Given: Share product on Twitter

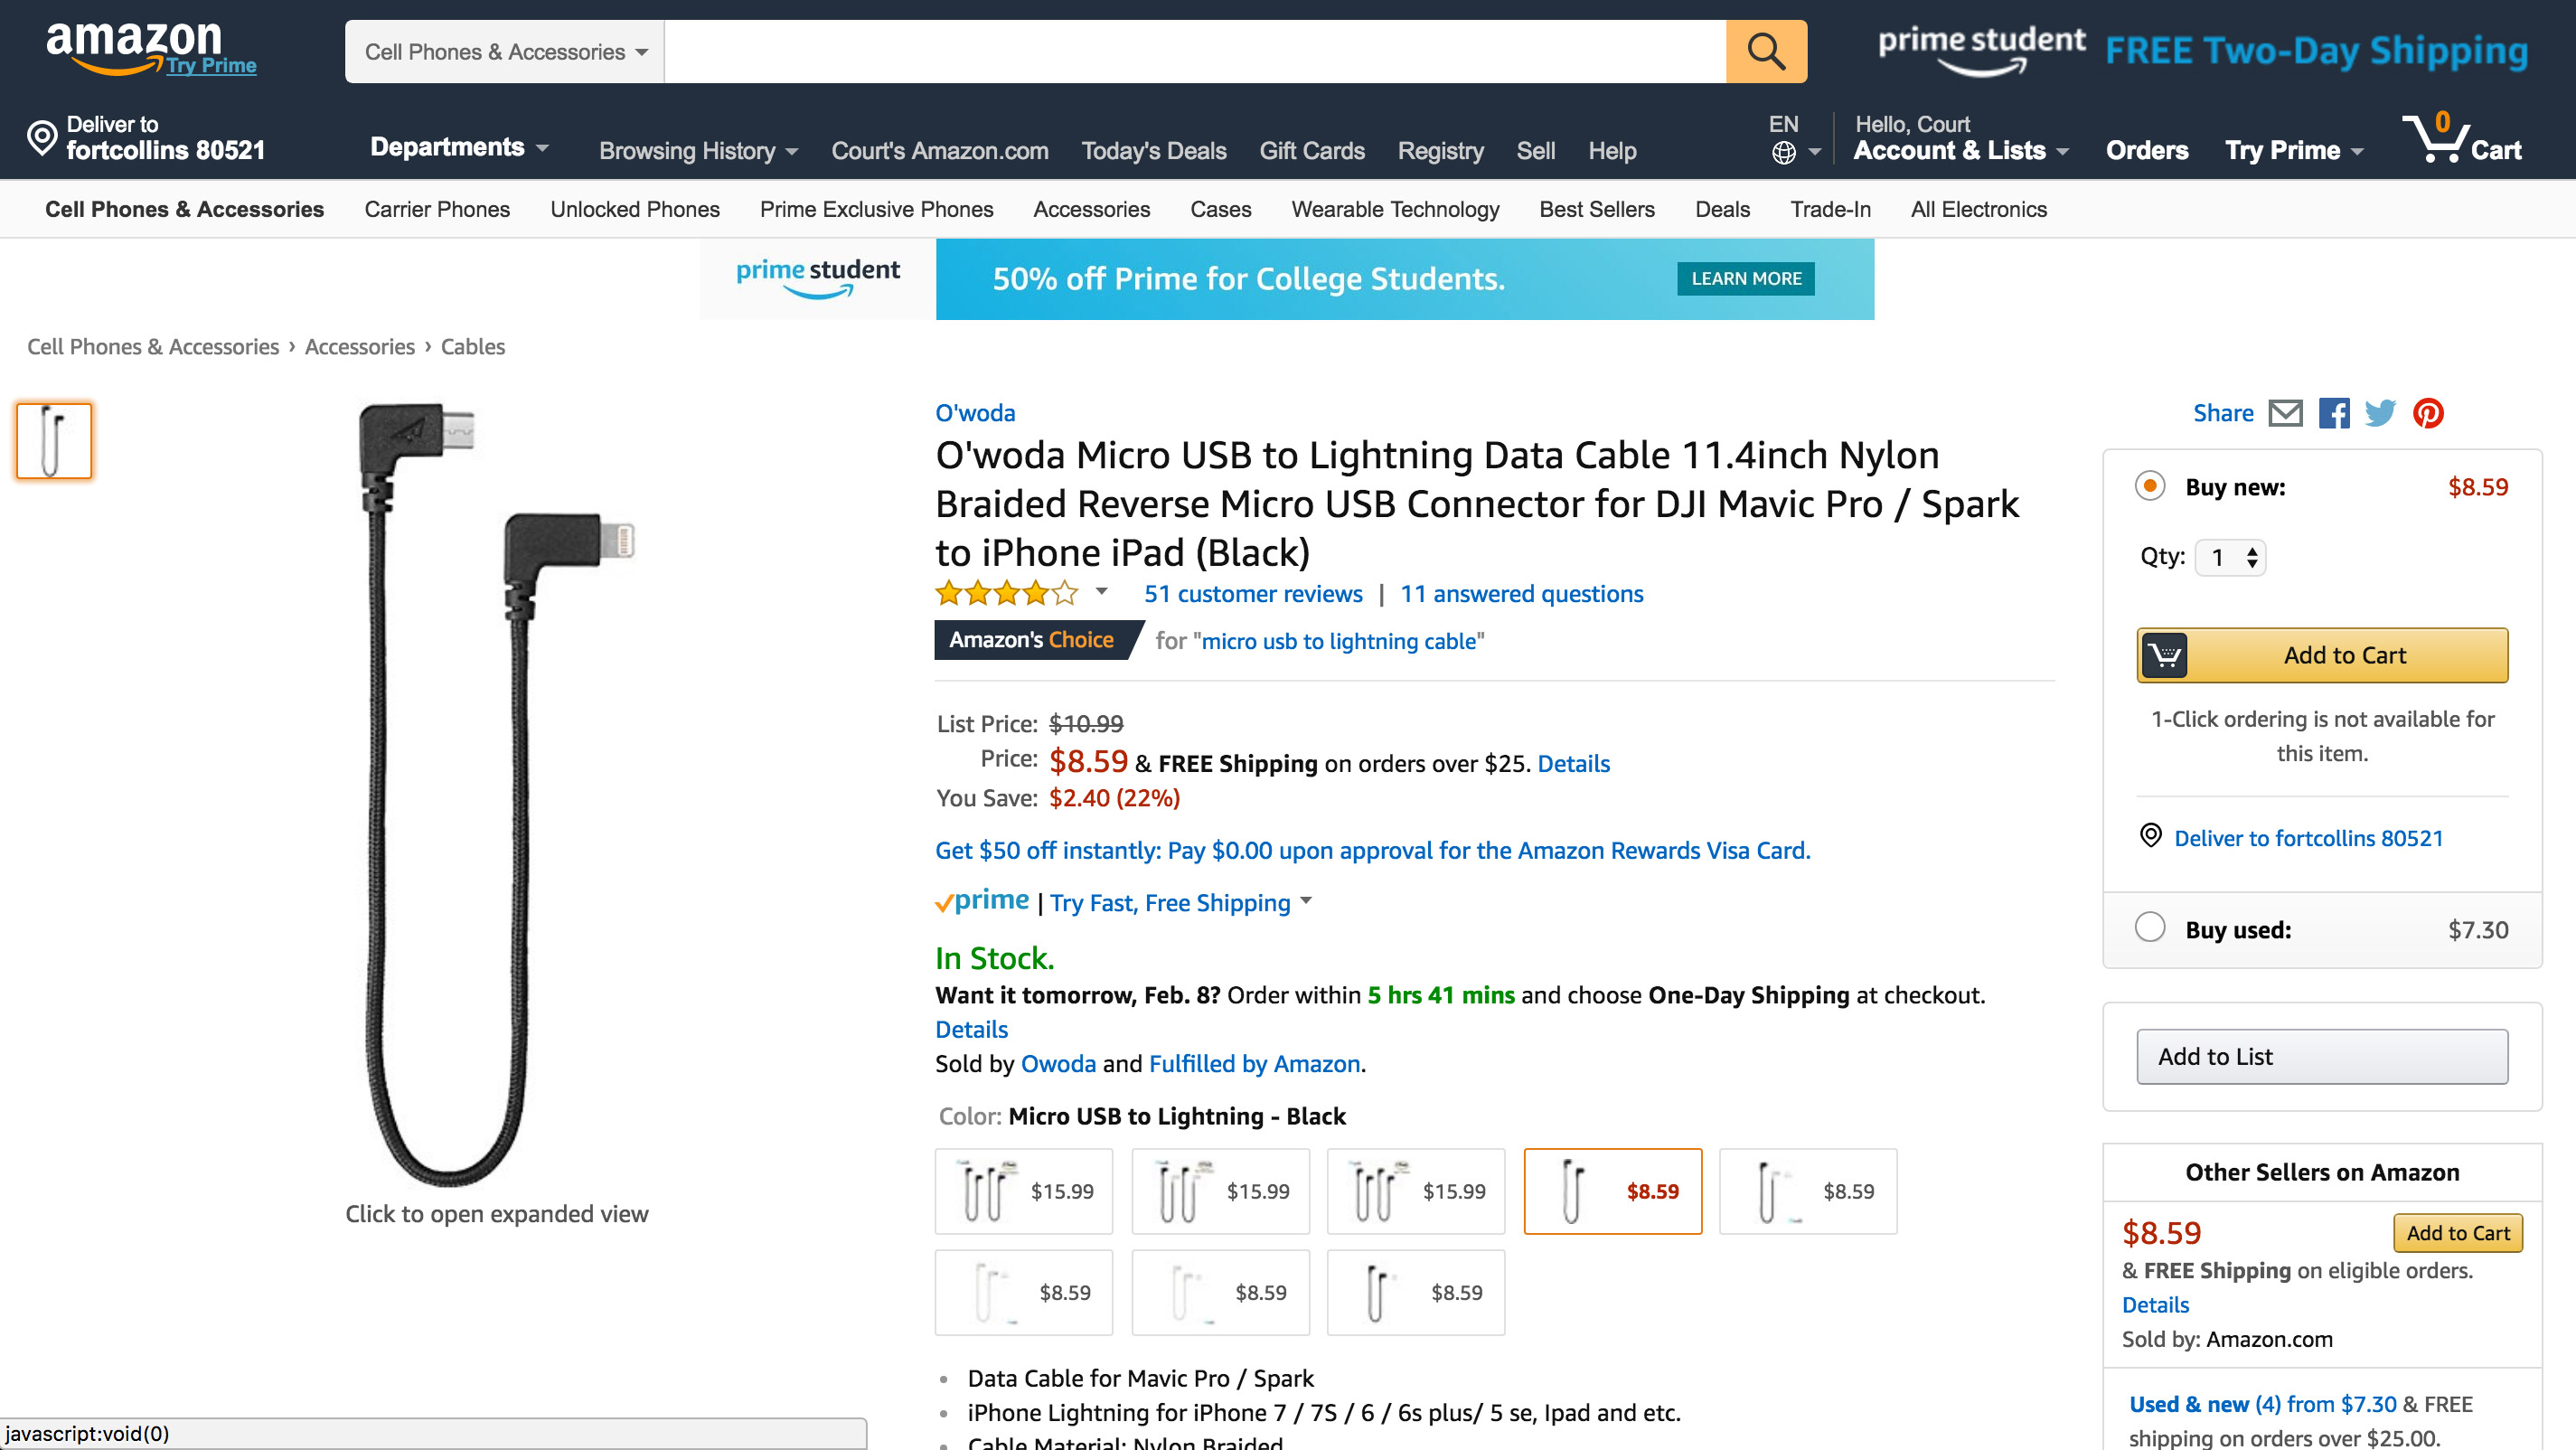Looking at the screenshot, I should pyautogui.click(x=2380, y=413).
